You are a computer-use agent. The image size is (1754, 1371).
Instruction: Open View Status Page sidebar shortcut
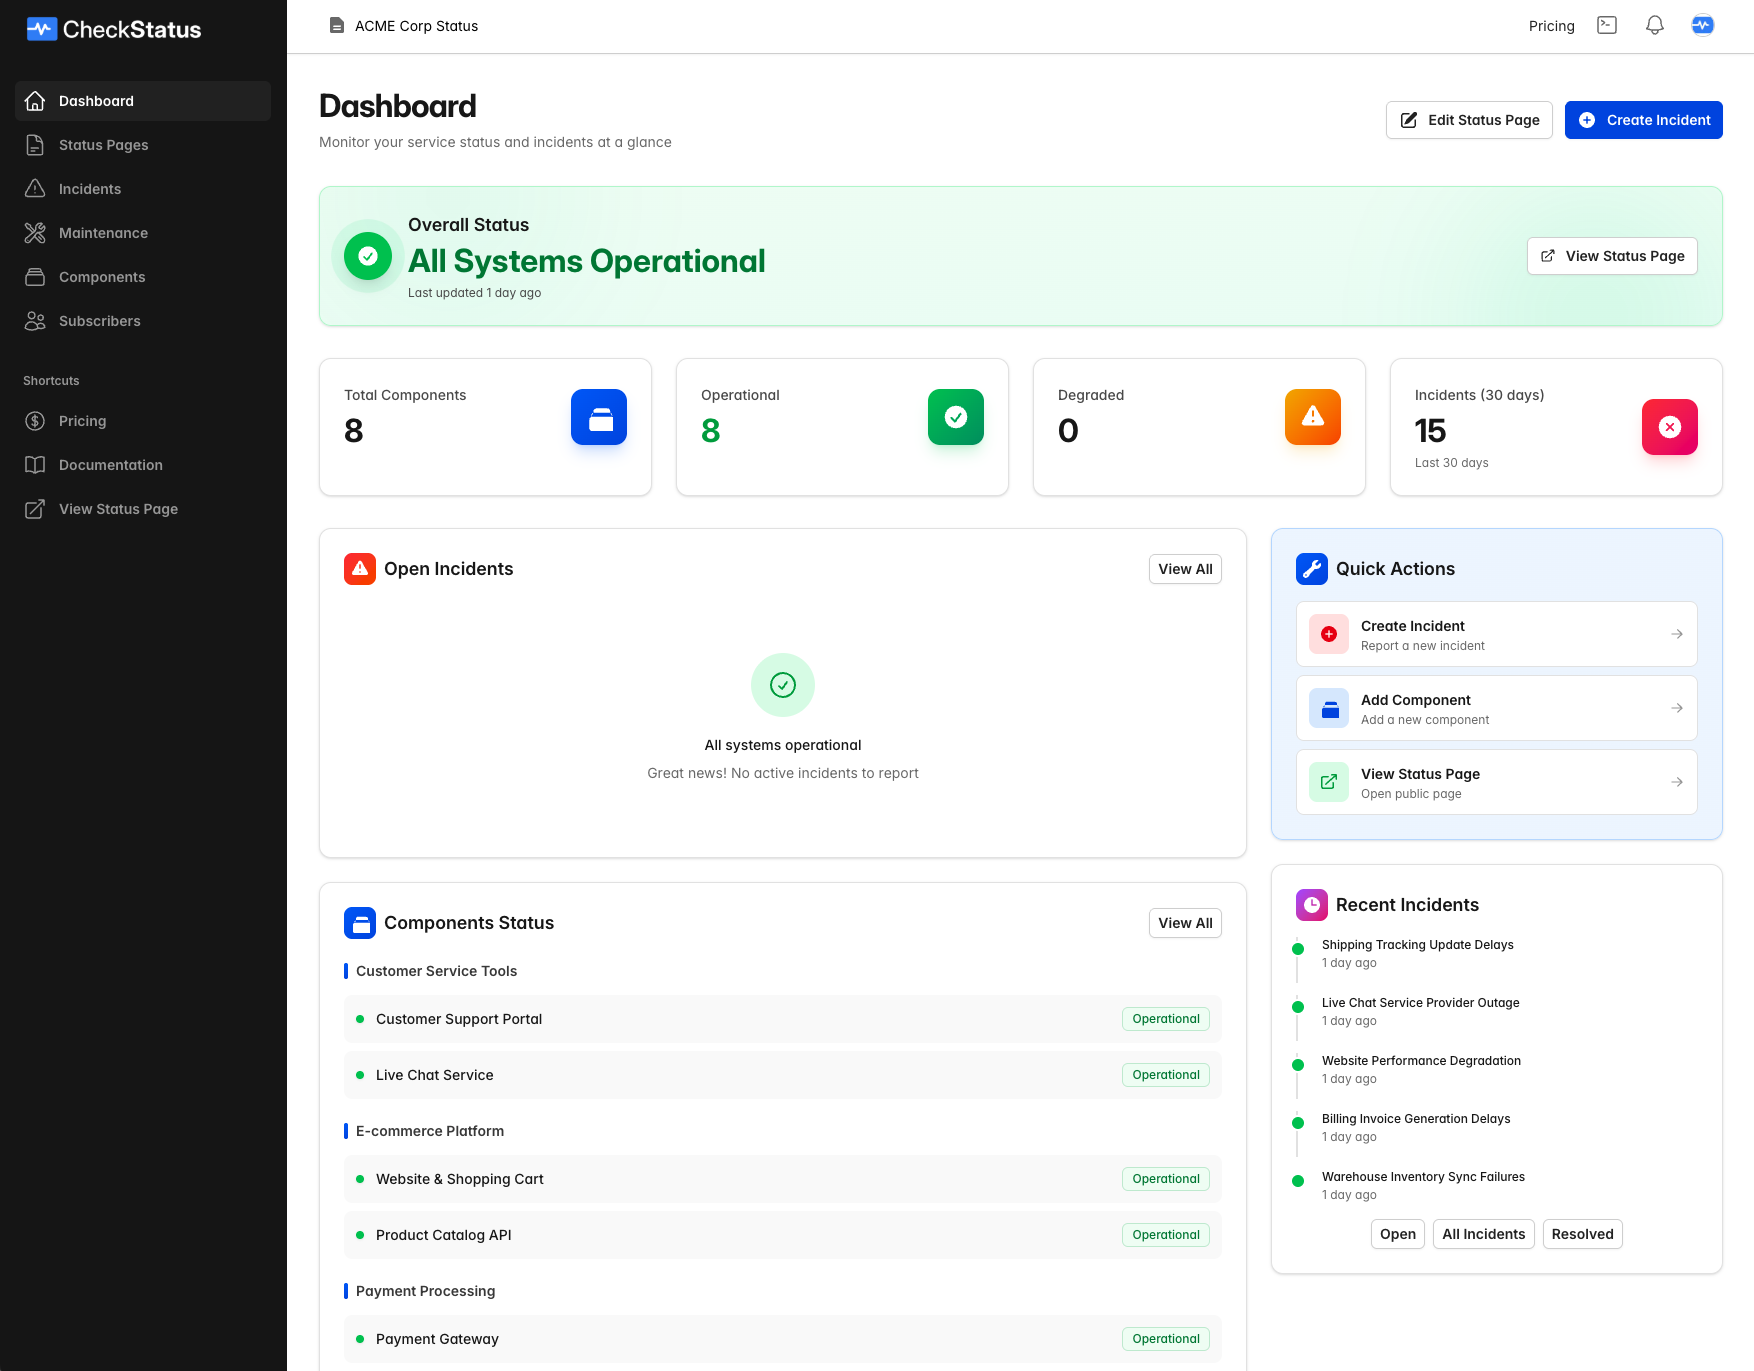click(x=143, y=509)
